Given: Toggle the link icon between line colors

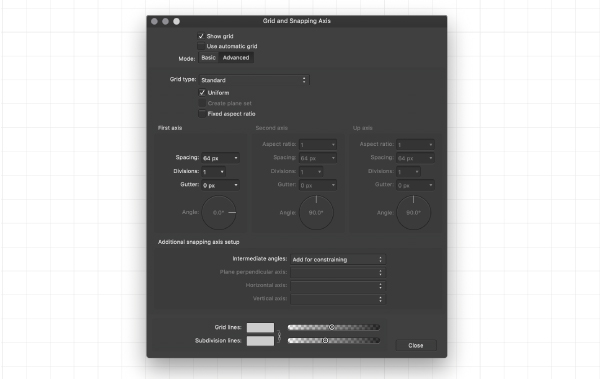Looking at the screenshot, I should pyautogui.click(x=279, y=336).
